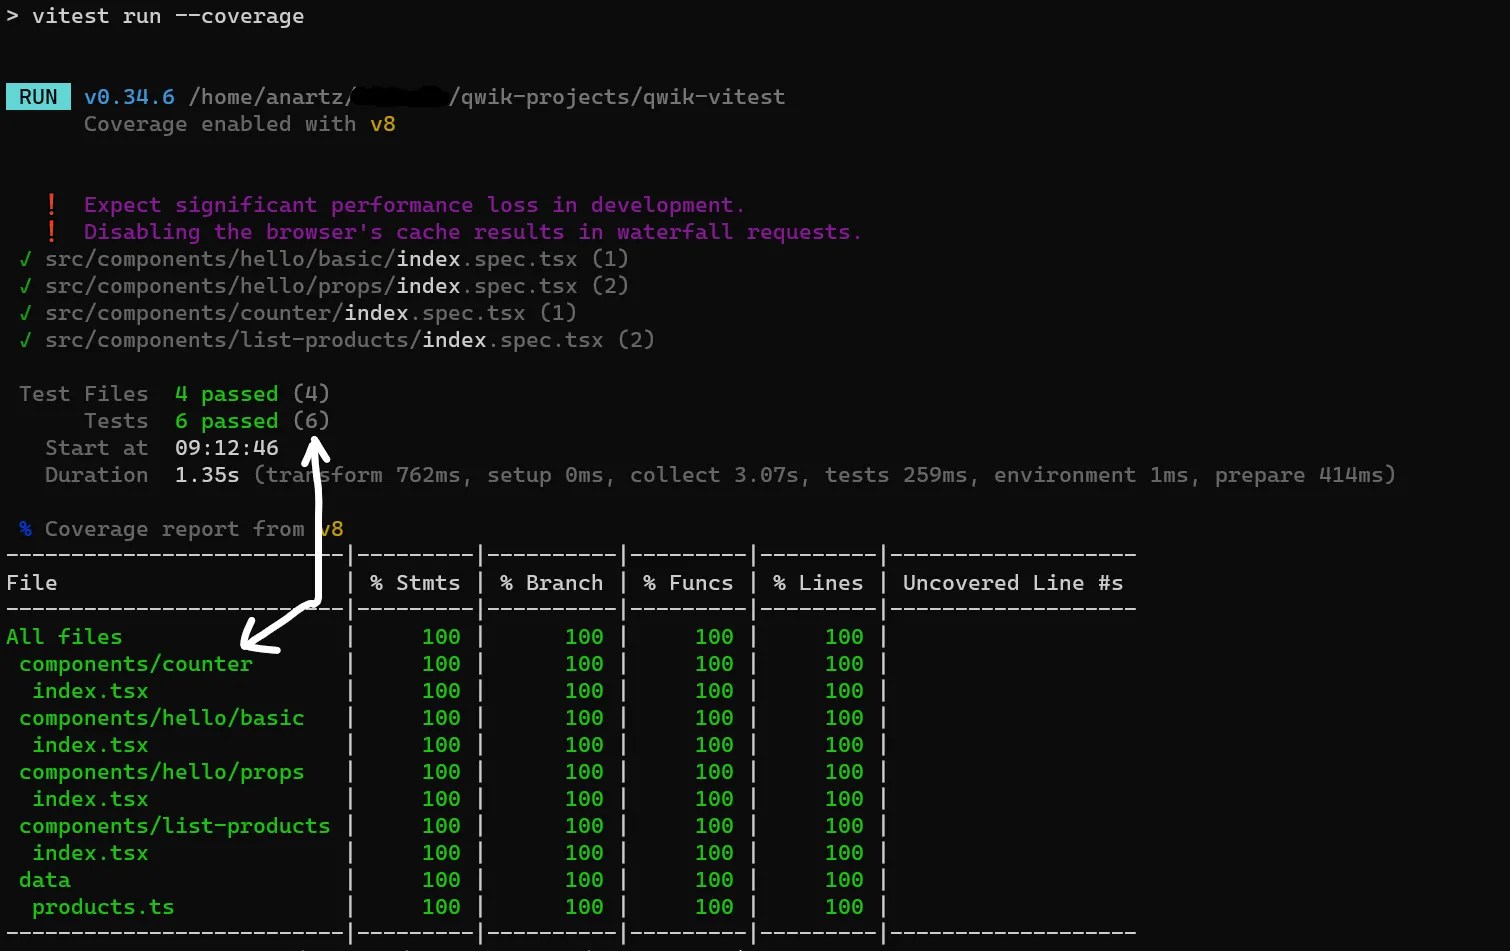Click index.tsx listed under components/hello/basic
The image size is (1510, 951).
(x=90, y=745)
